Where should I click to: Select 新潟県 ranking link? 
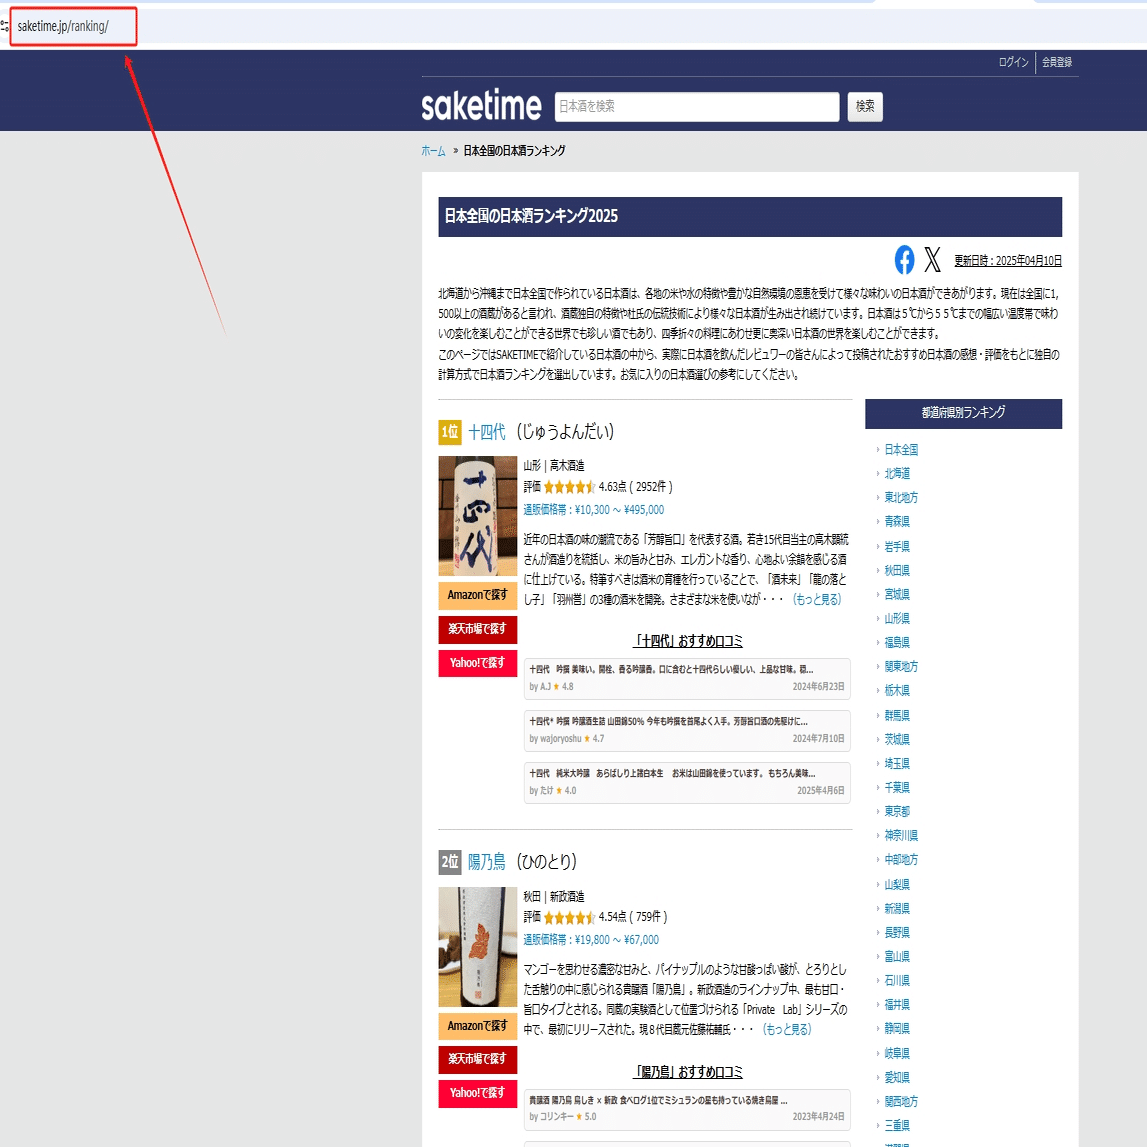pyautogui.click(x=897, y=909)
